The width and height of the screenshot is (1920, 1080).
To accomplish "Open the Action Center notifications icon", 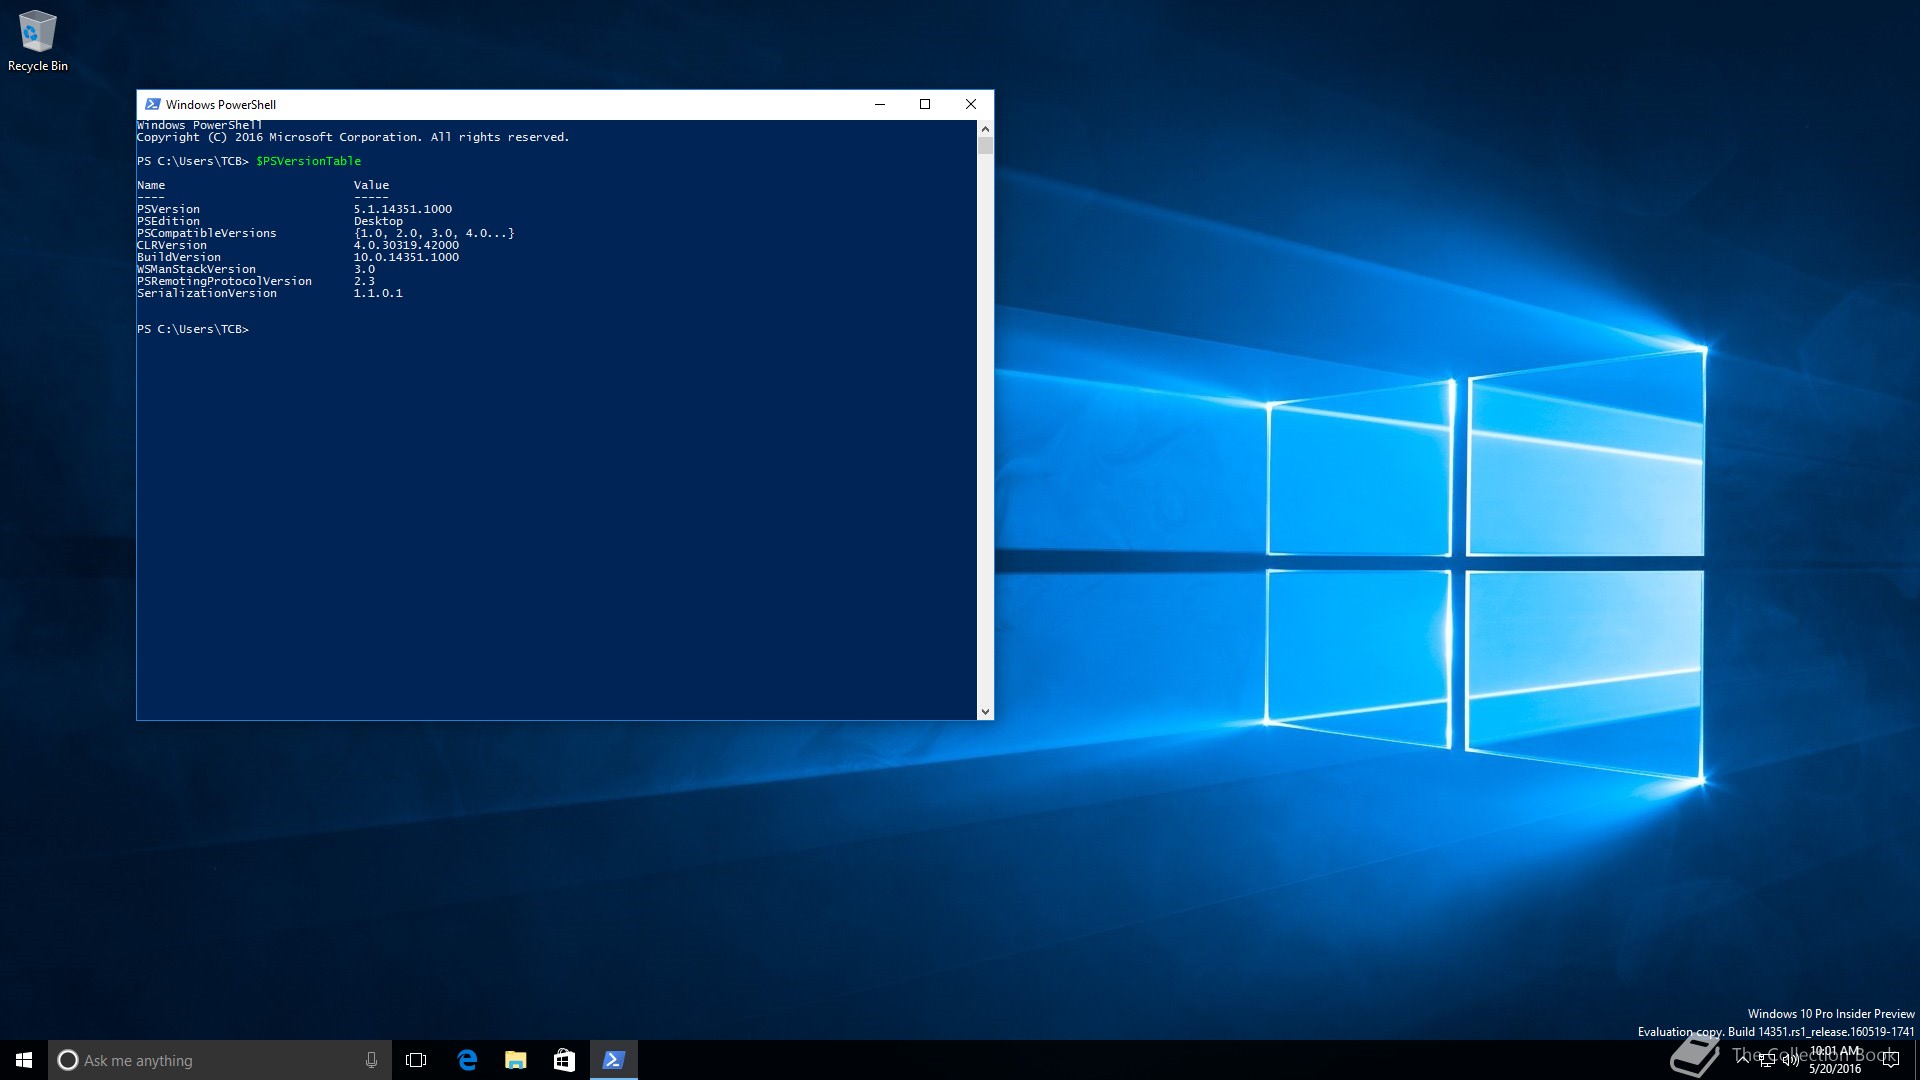I will coord(1891,1060).
